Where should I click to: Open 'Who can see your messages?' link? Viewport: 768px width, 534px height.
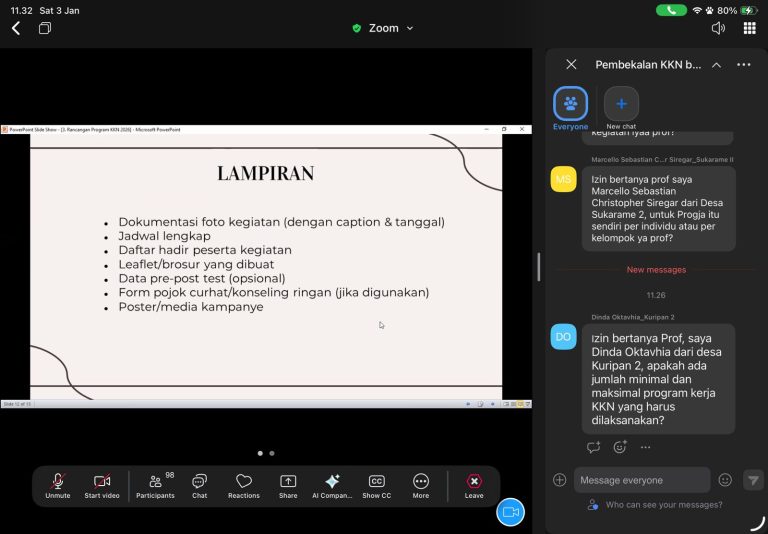(x=663, y=505)
